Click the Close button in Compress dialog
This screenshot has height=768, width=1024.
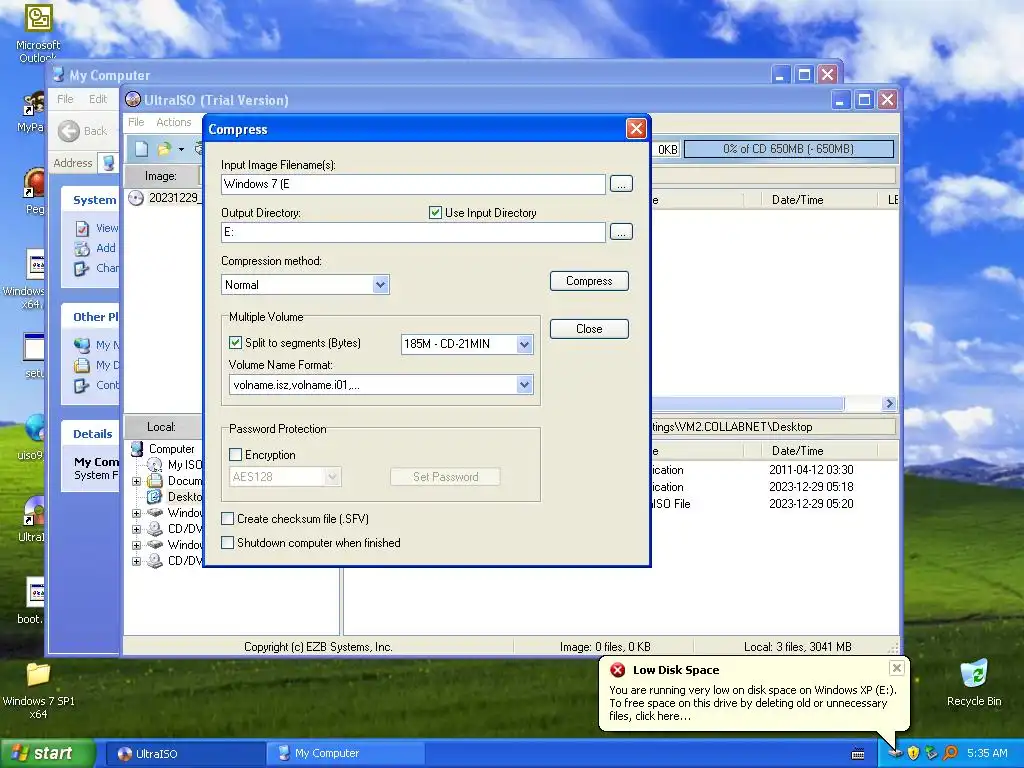pos(589,328)
